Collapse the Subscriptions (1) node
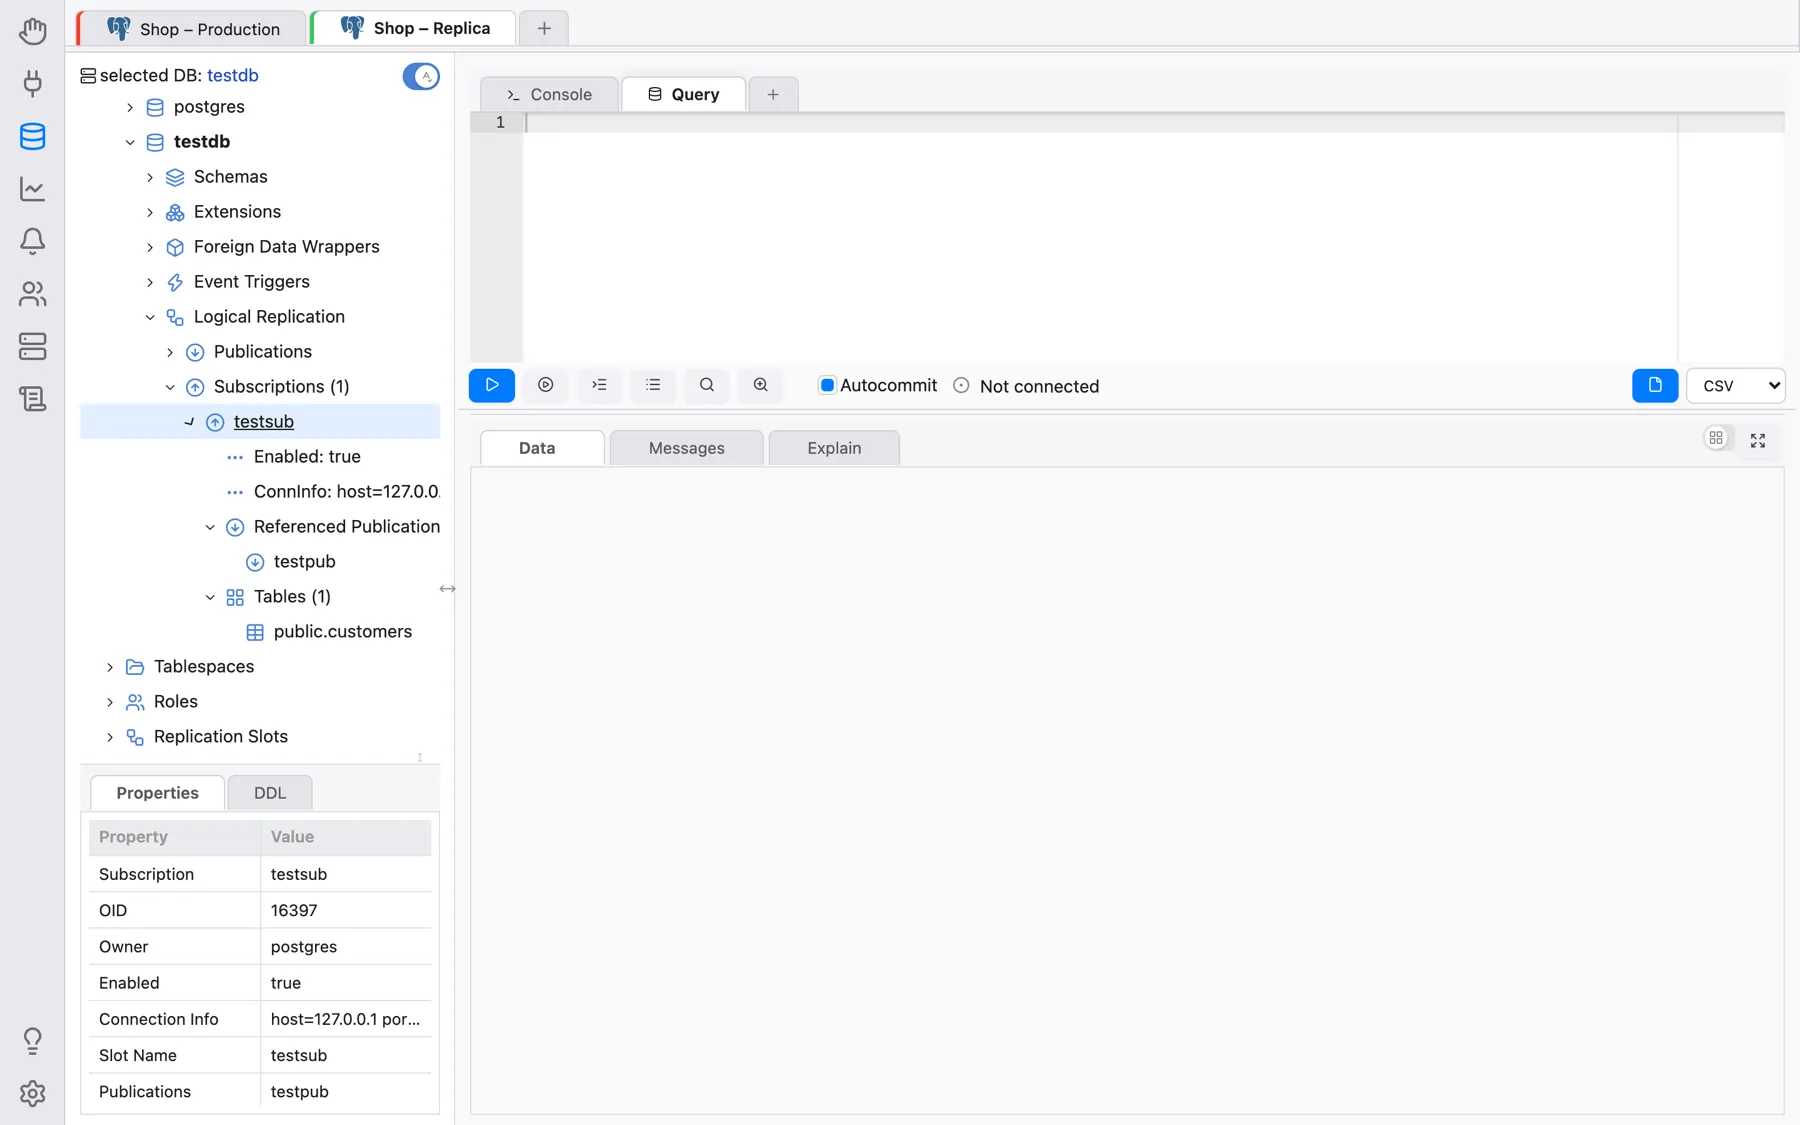The height and width of the screenshot is (1125, 1800). pos(170,387)
